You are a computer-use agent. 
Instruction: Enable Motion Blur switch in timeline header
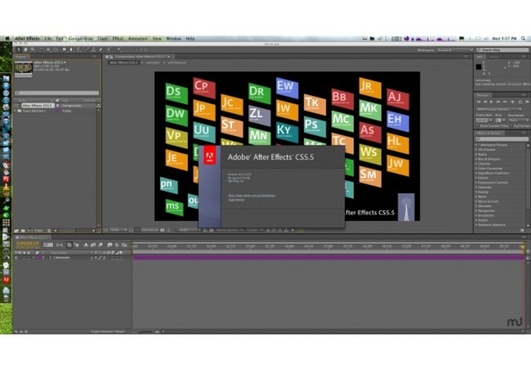click(101, 244)
